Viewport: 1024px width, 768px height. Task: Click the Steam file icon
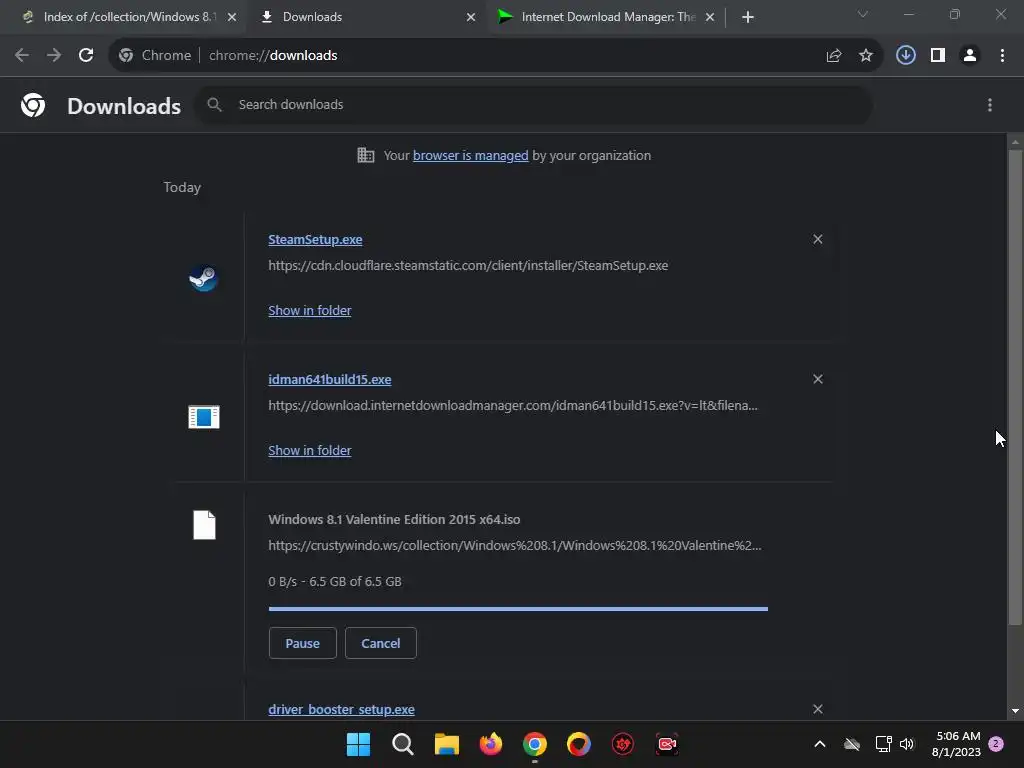coord(204,279)
